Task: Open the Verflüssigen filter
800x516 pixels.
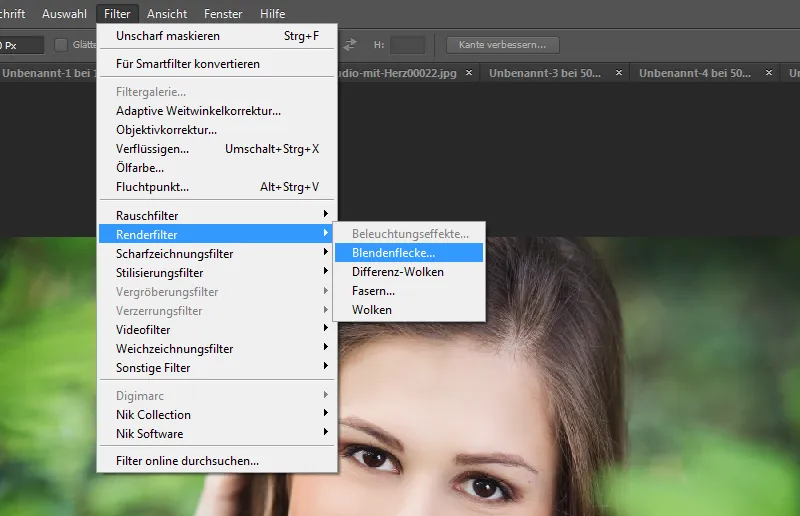Action: [x=217, y=149]
